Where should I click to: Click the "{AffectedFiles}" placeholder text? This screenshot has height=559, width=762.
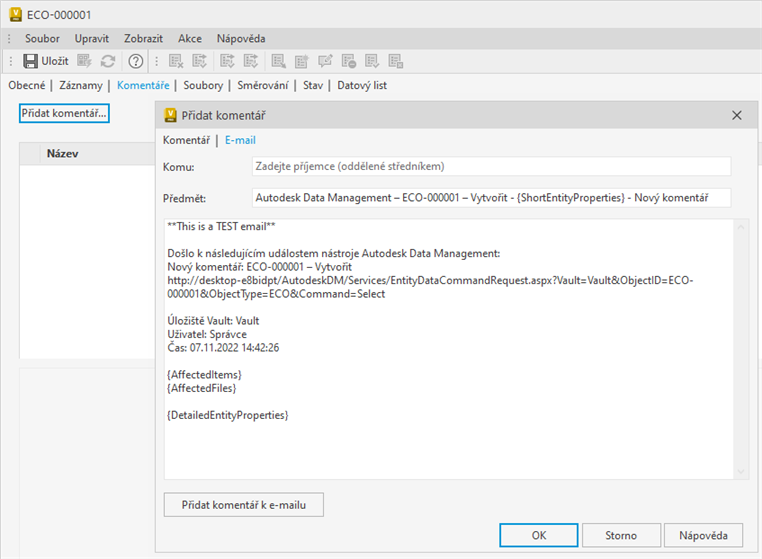[202, 388]
